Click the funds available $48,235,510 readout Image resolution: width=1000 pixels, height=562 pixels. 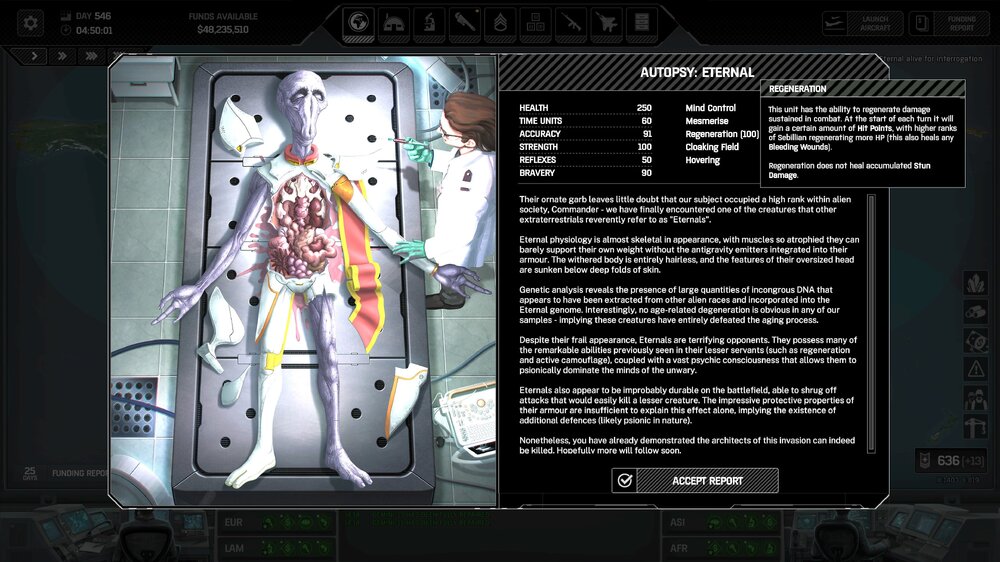pos(223,23)
